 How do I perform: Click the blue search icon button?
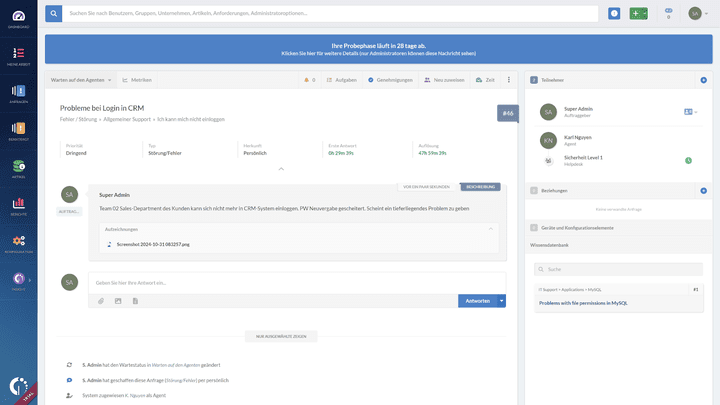pyautogui.click(x=53, y=14)
